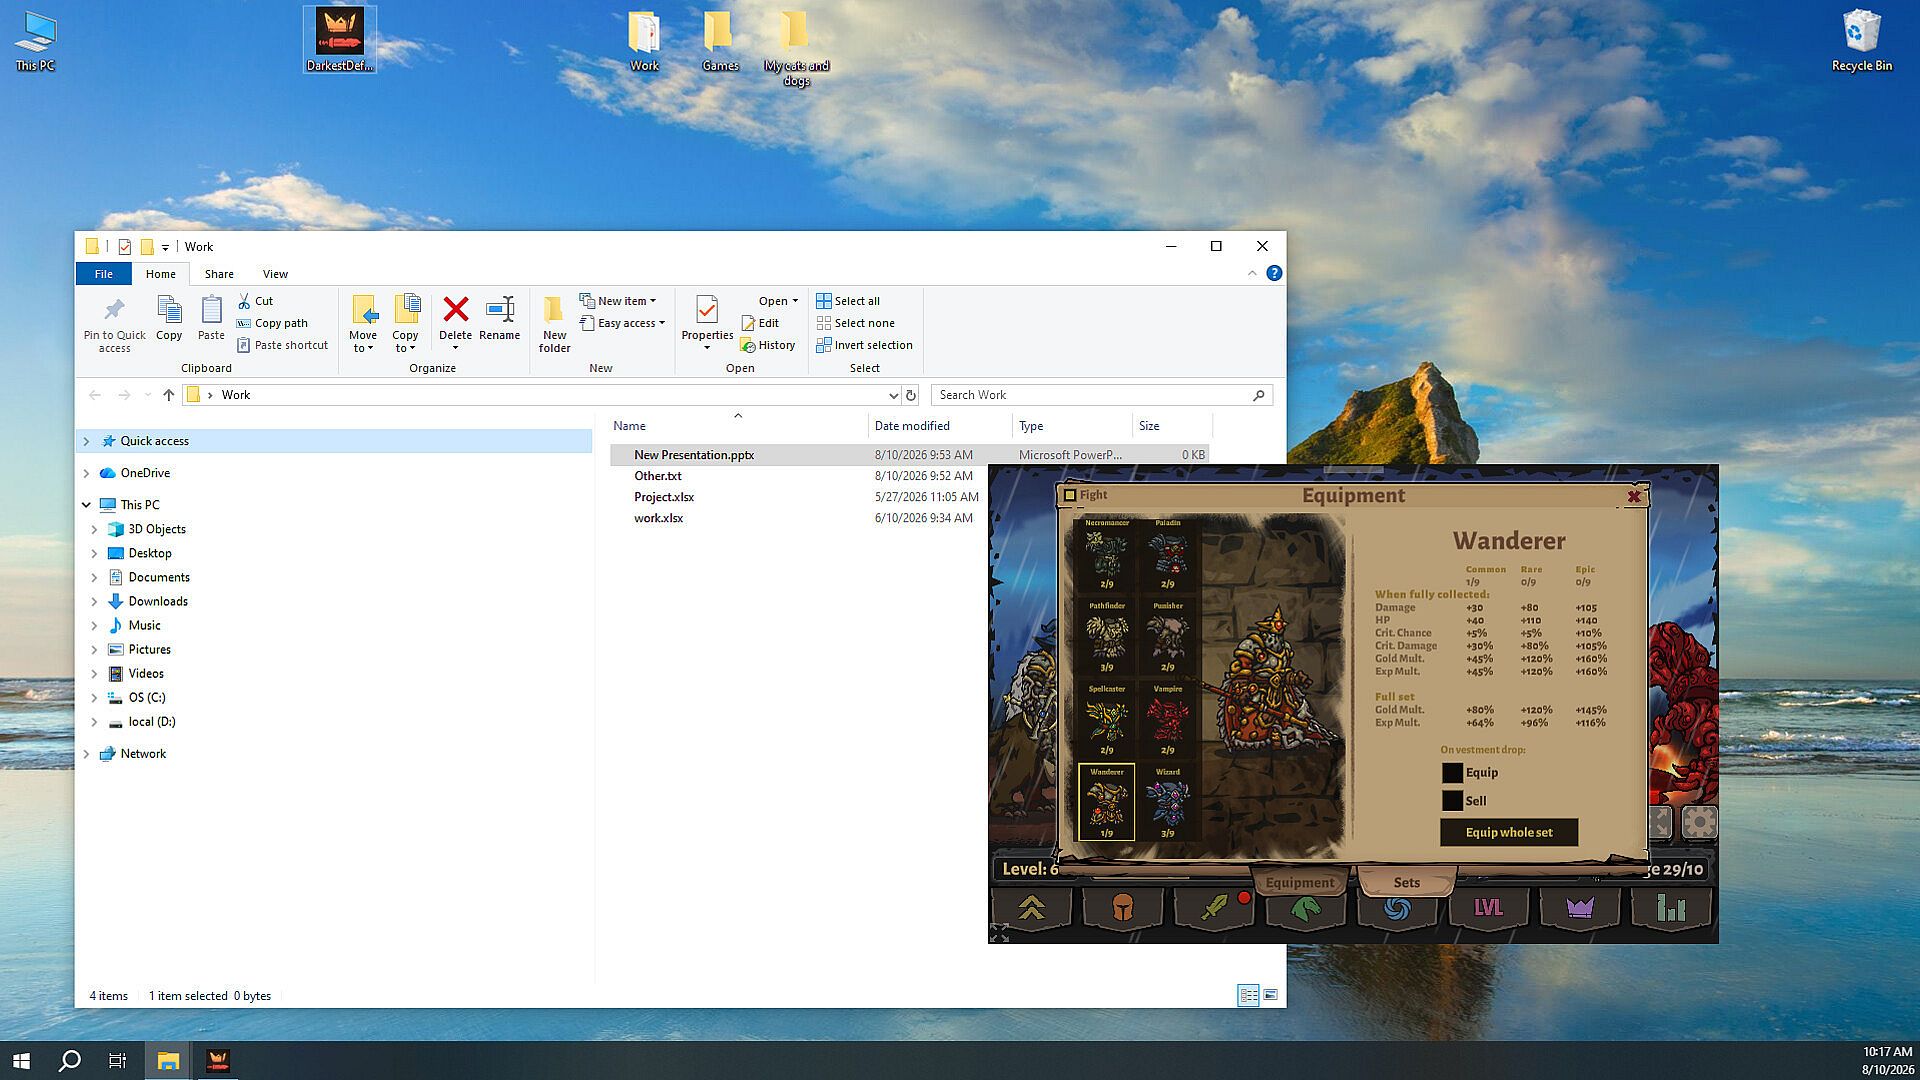Copy the selected item using ribbon
Image resolution: width=1920 pixels, height=1080 pixels.
point(169,319)
